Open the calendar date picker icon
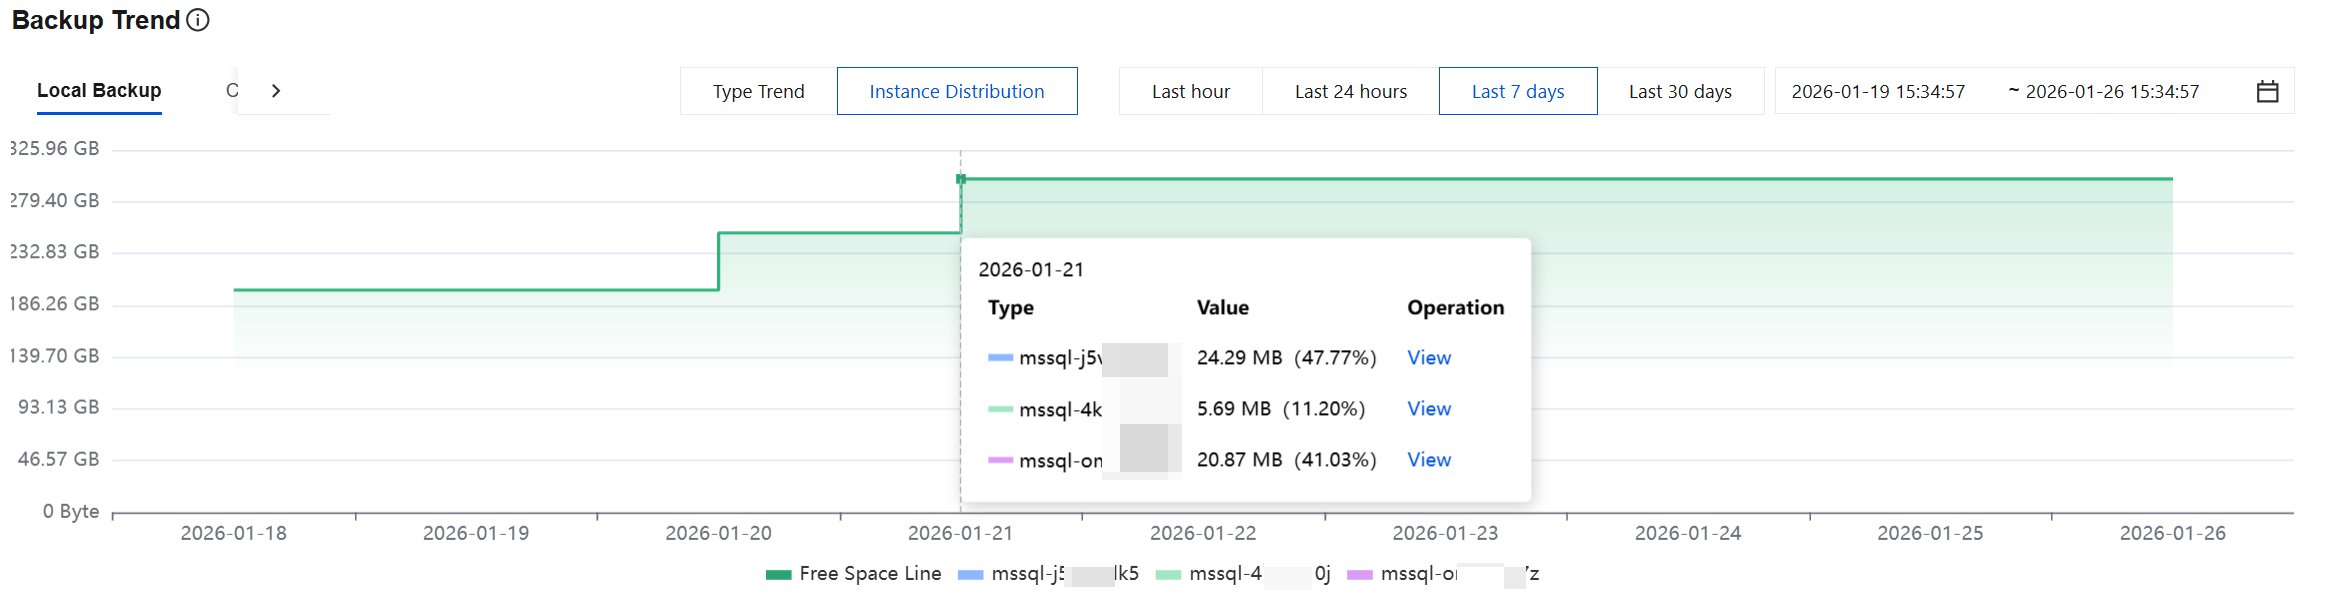Viewport: 2326px width, 597px height. pyautogui.click(x=2267, y=92)
